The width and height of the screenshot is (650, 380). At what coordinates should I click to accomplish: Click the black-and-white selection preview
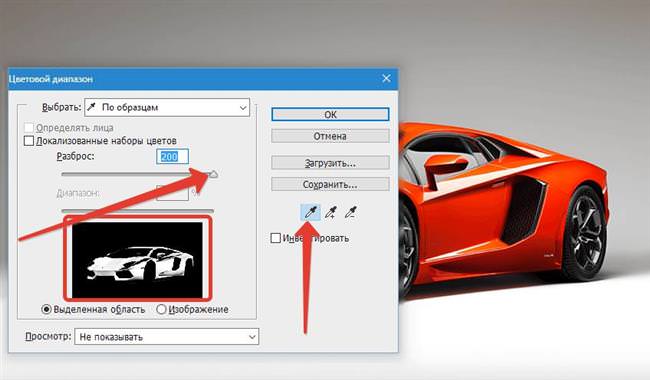138,259
